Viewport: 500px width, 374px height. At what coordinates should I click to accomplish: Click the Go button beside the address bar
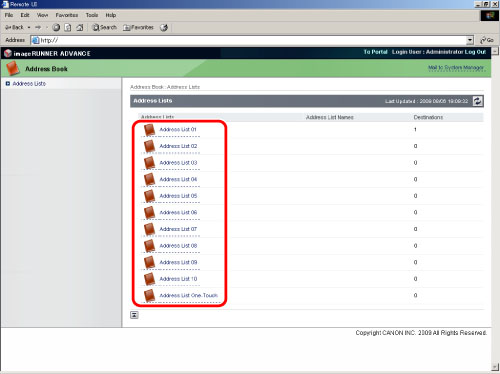point(487,40)
